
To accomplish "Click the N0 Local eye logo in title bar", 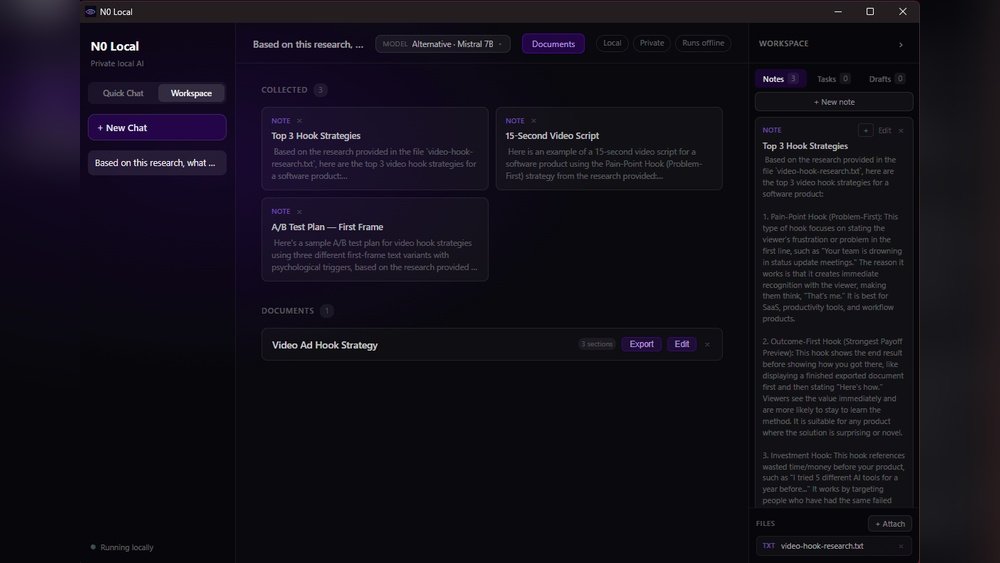I will (91, 11).
